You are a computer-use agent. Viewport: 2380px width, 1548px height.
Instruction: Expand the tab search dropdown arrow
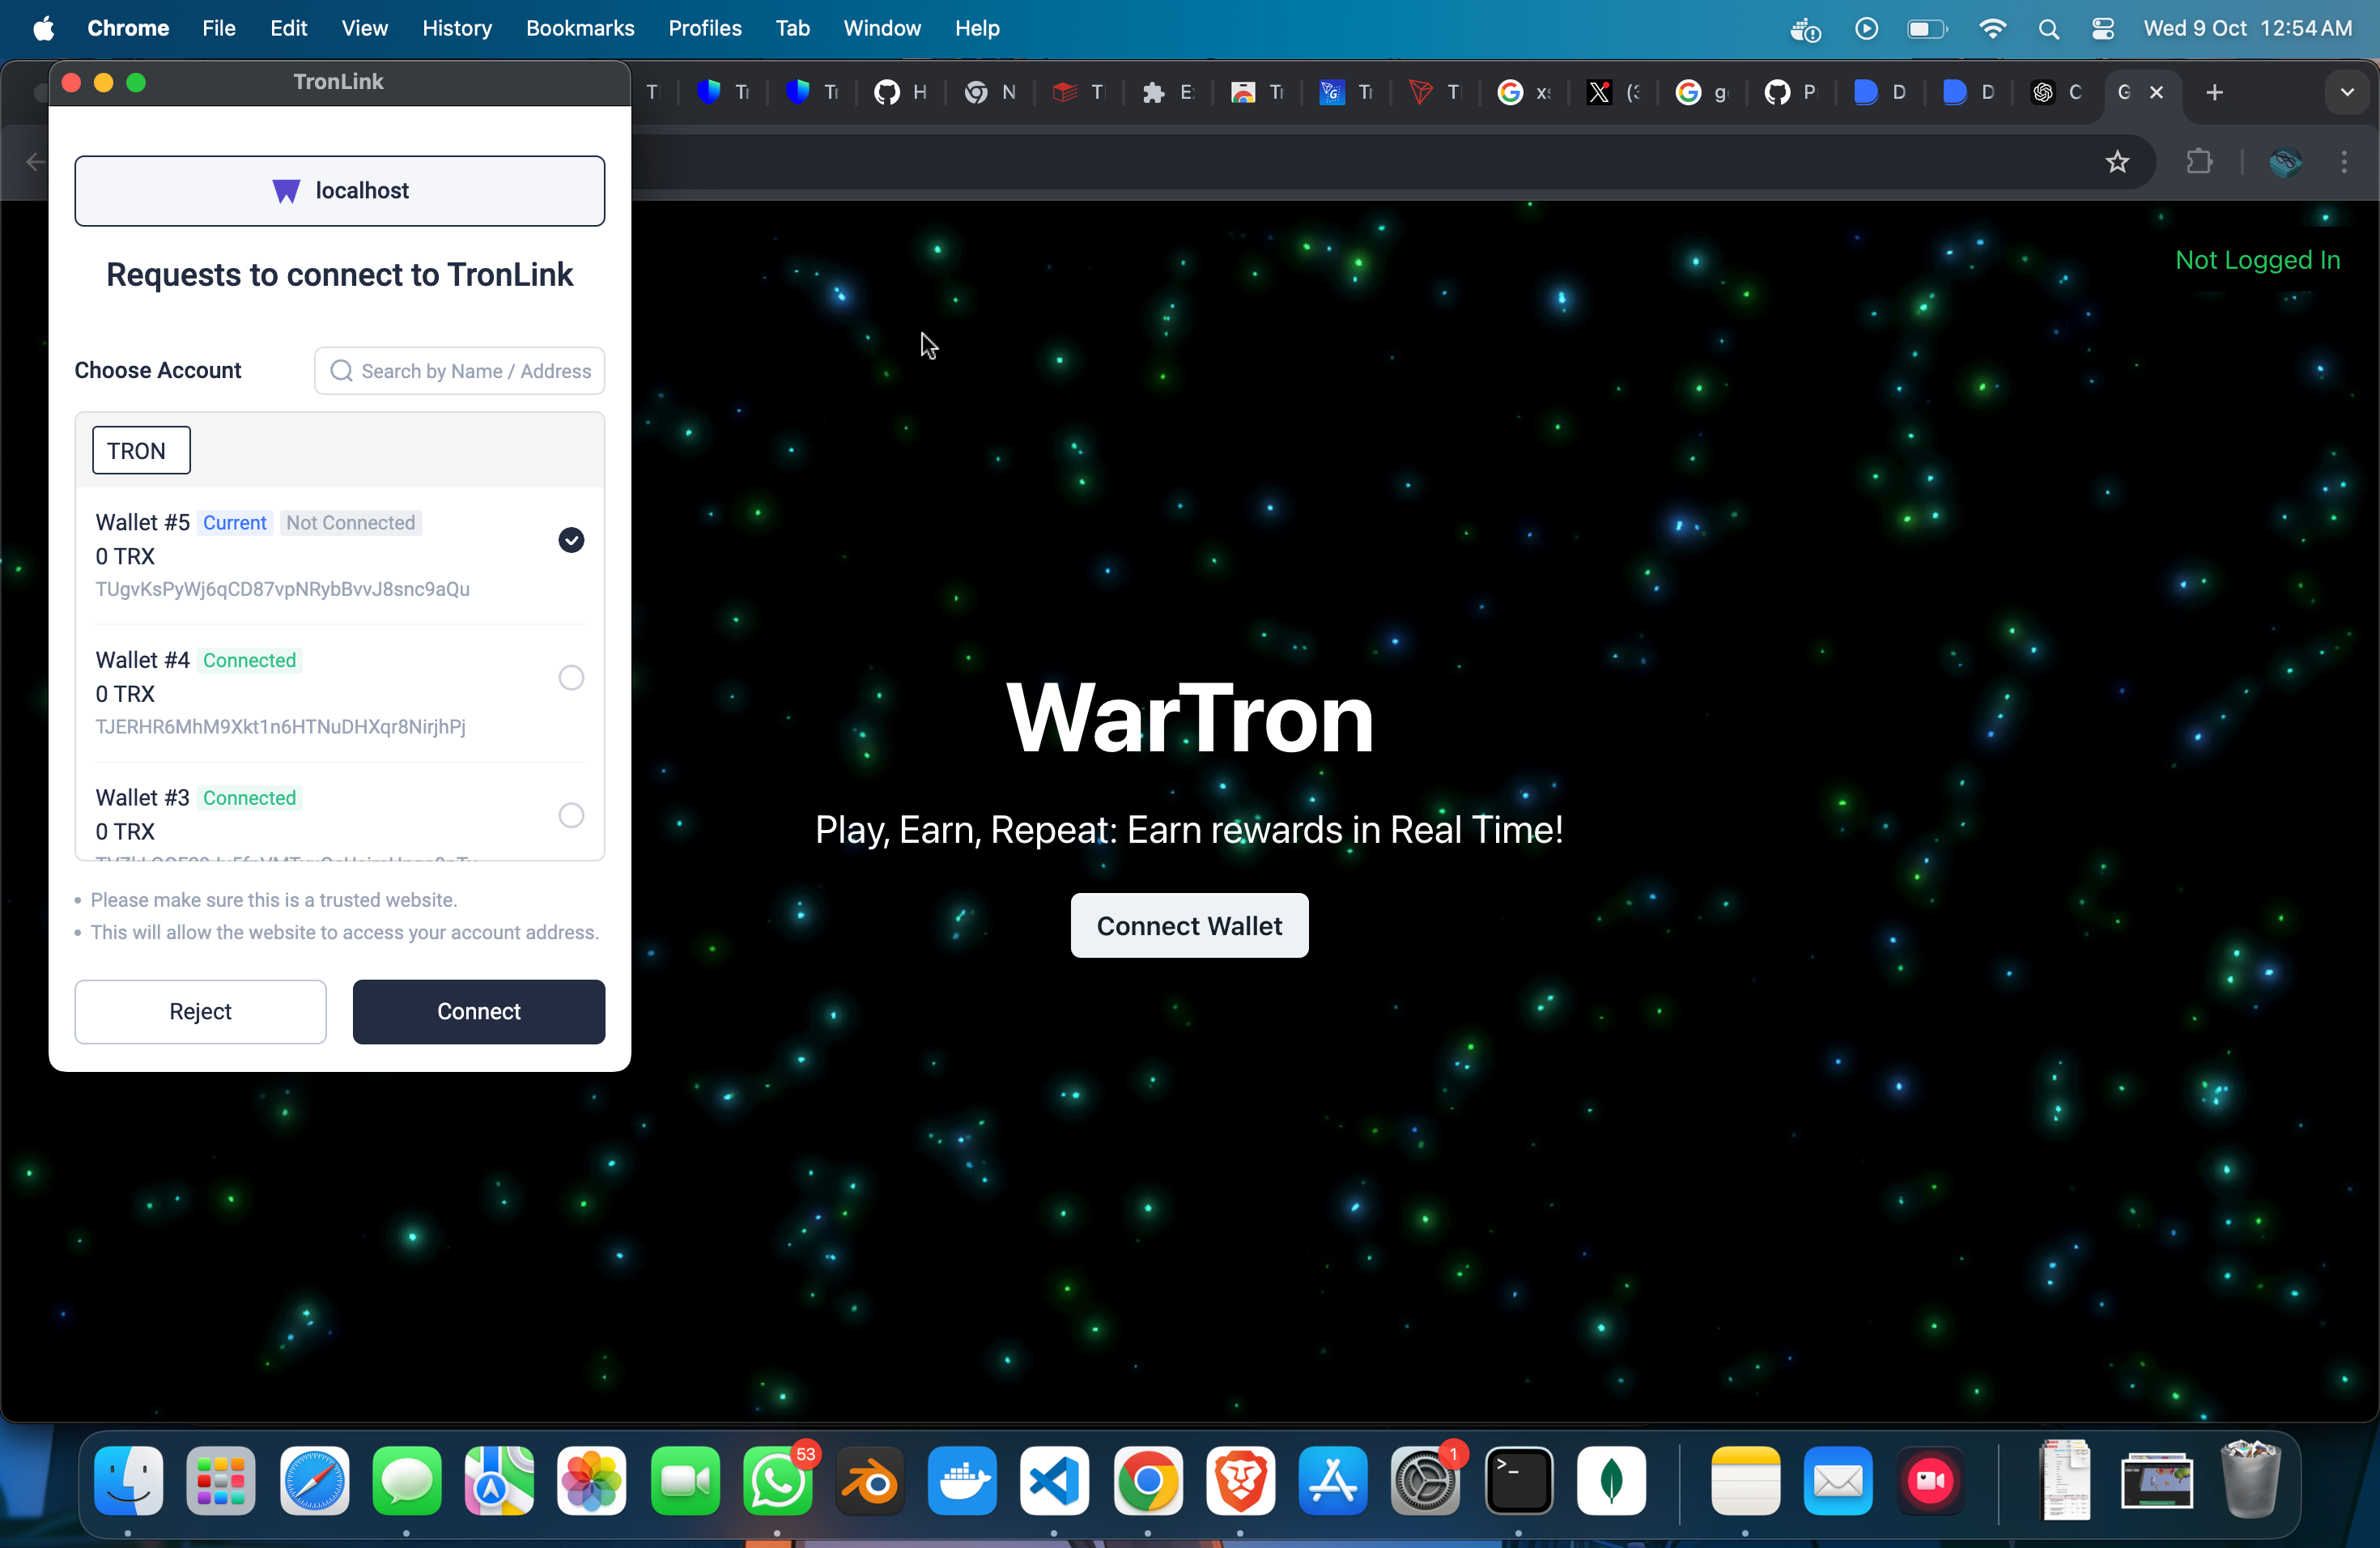point(2346,92)
